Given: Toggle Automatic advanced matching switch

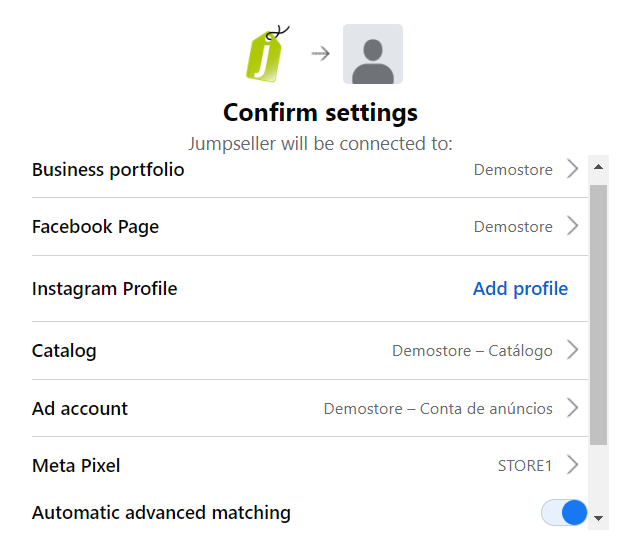Looking at the screenshot, I should pyautogui.click(x=564, y=513).
